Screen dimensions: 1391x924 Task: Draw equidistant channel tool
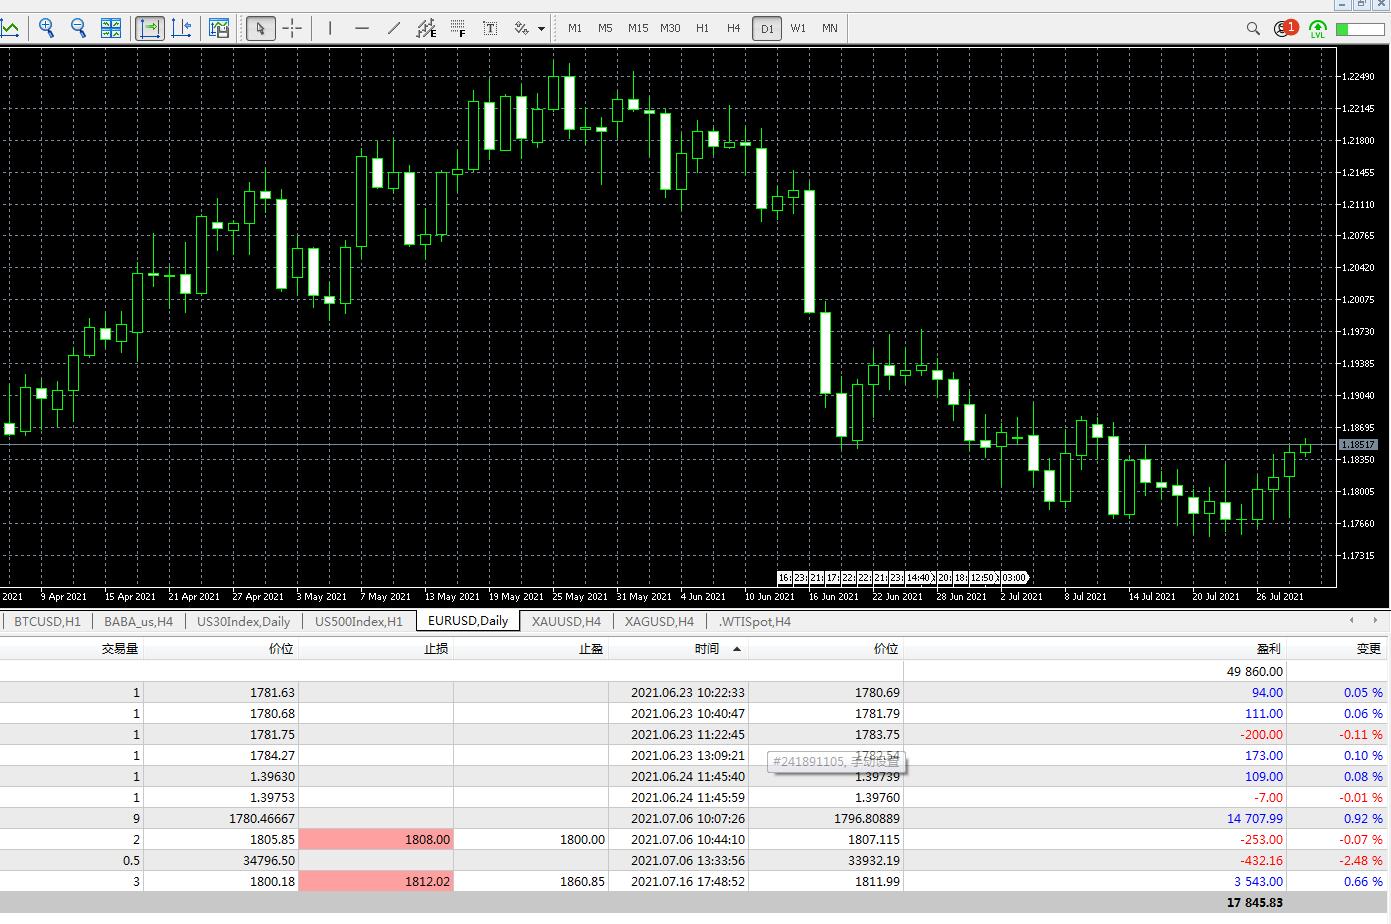pos(426,28)
